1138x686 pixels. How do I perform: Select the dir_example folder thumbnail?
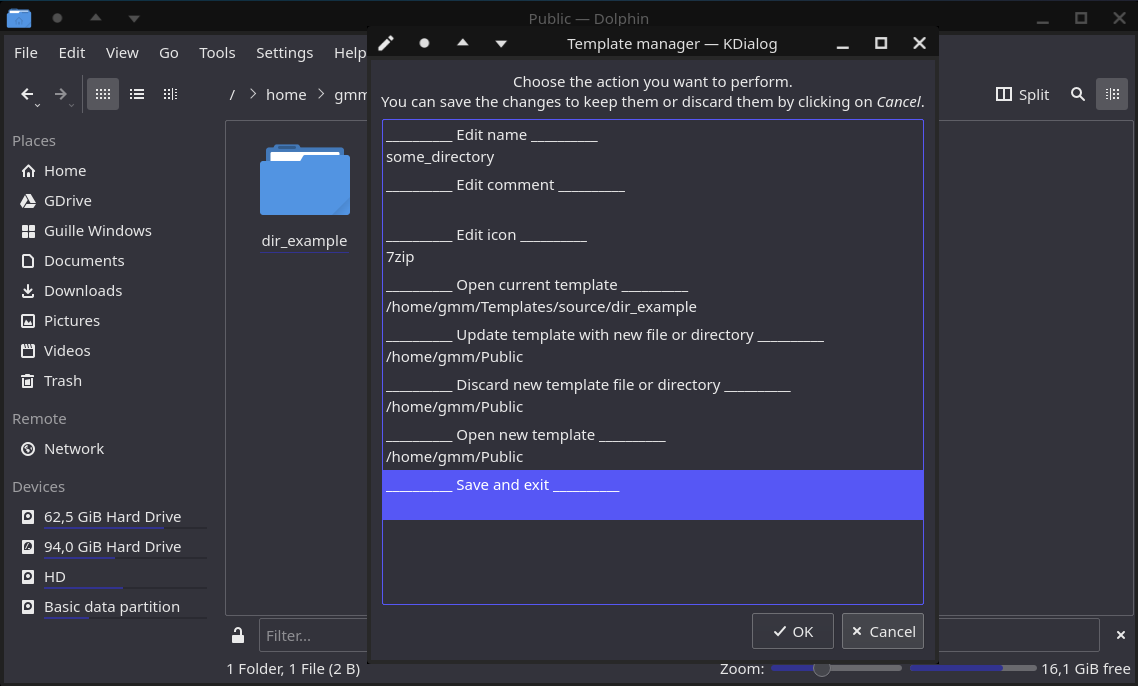tap(305, 180)
